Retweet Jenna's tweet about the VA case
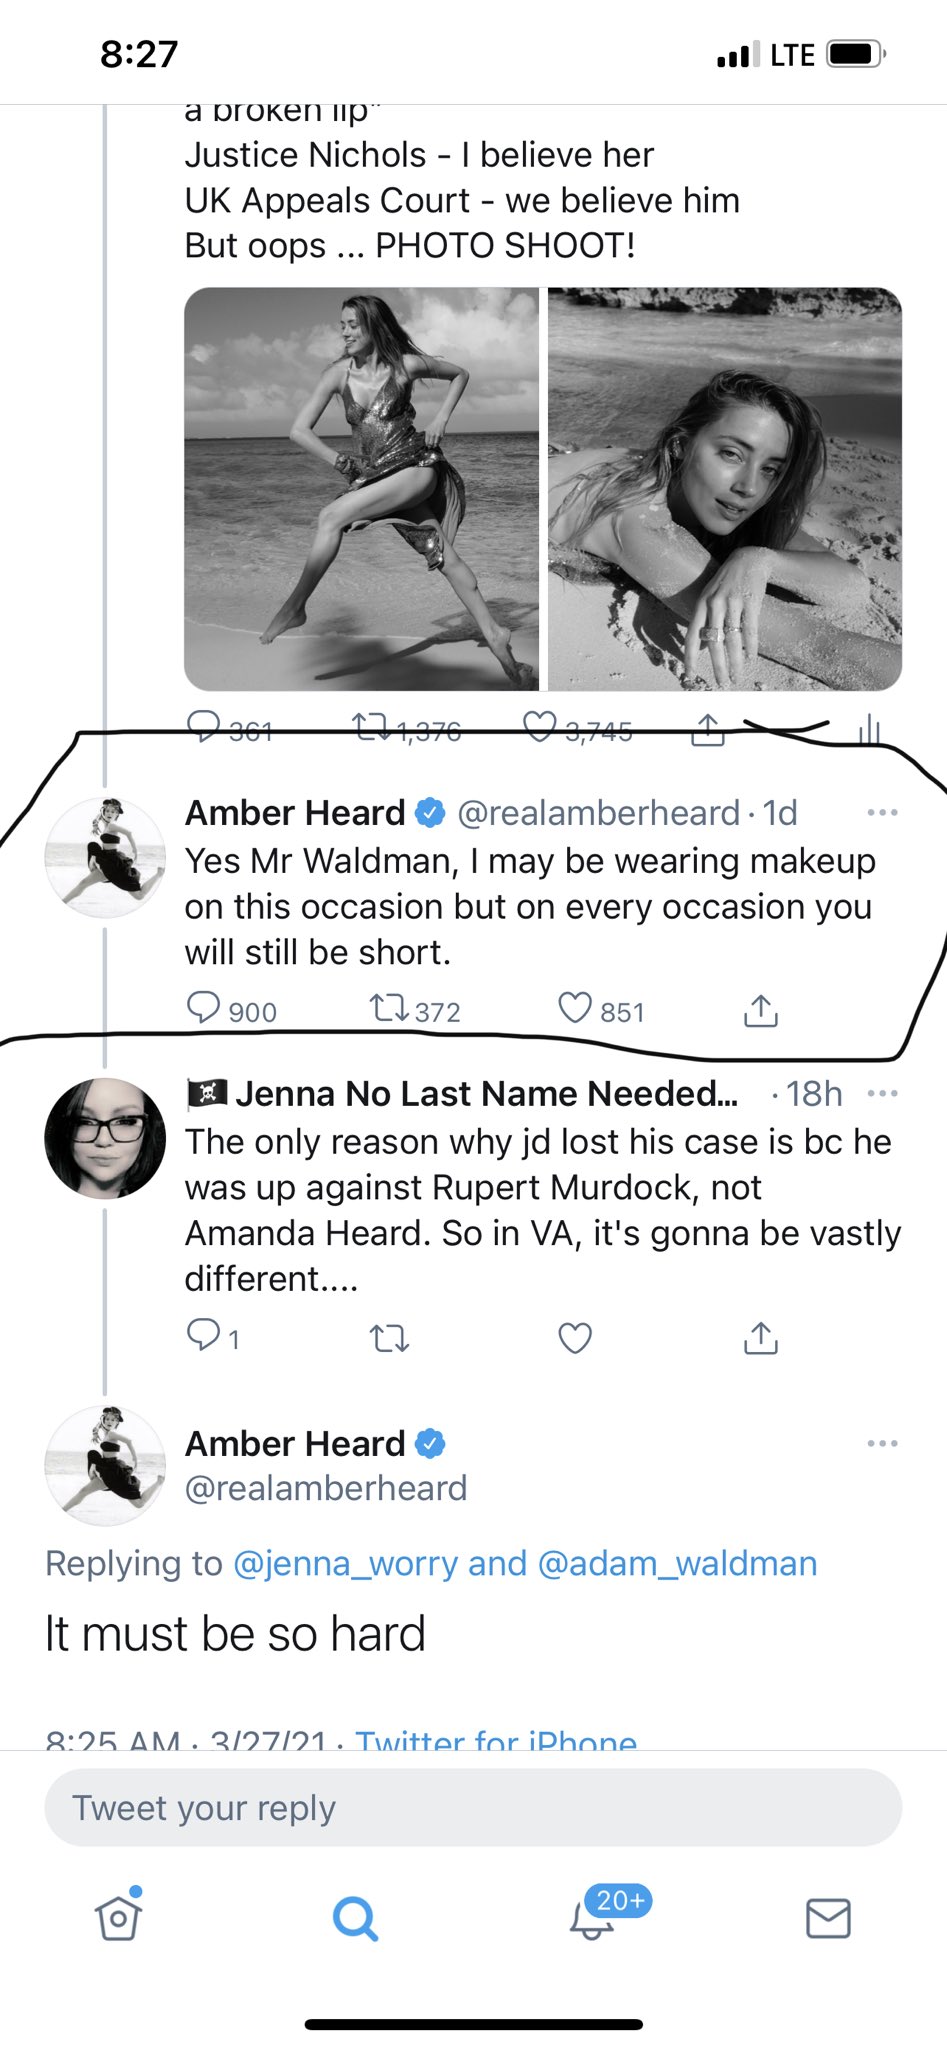 click(x=389, y=1338)
